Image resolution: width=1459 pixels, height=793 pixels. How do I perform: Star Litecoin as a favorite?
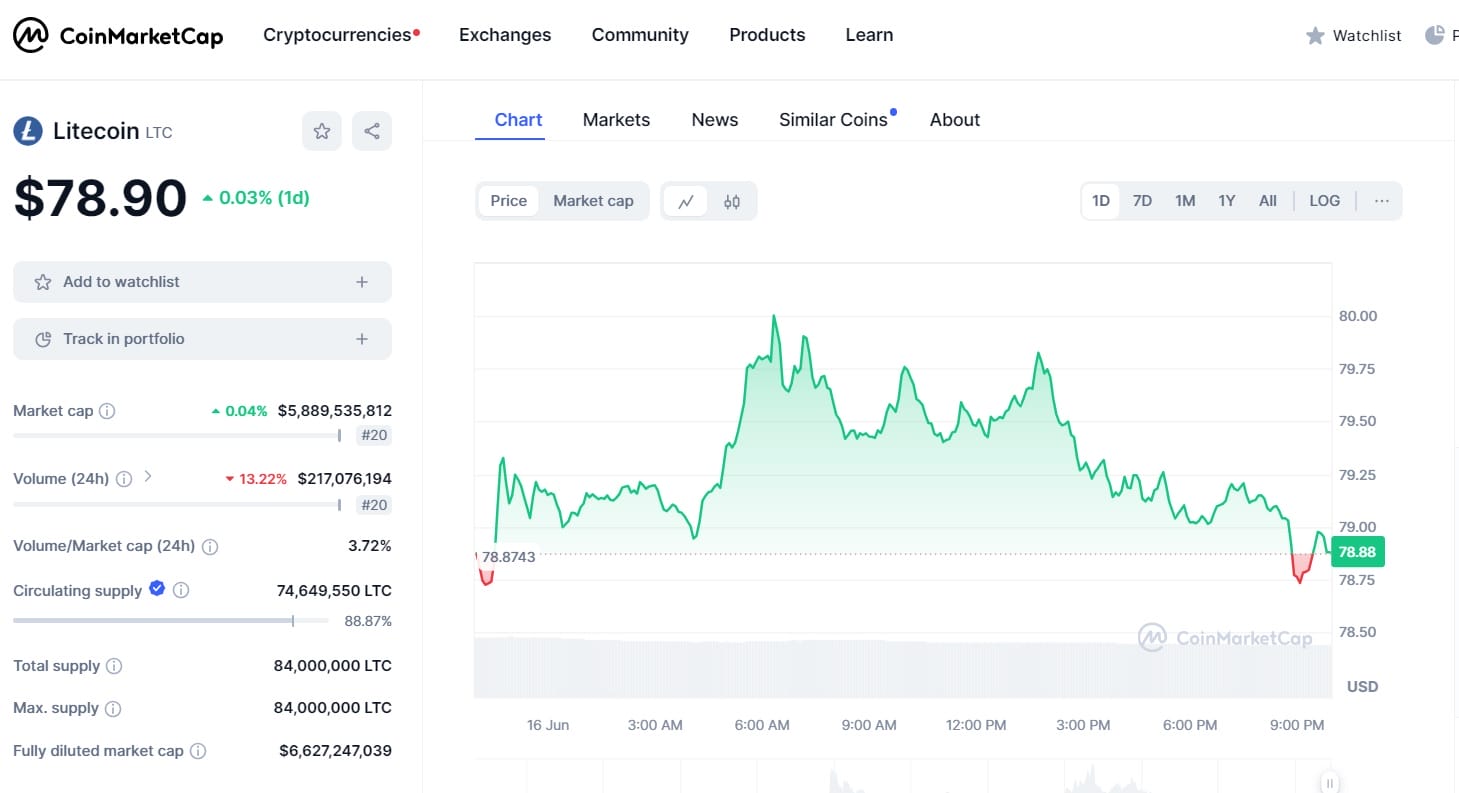[x=322, y=131]
